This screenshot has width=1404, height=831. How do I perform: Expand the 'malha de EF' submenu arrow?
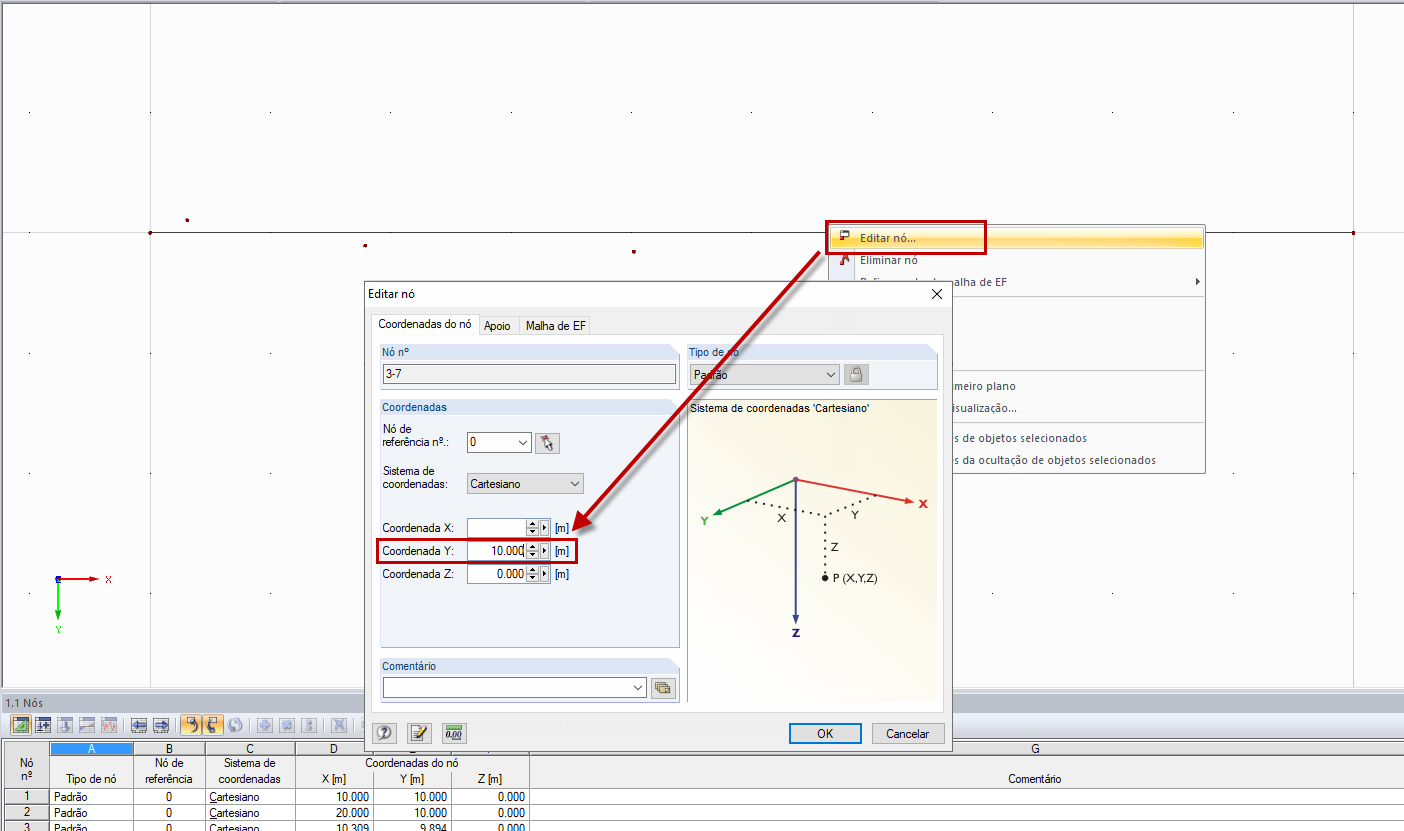1197,282
